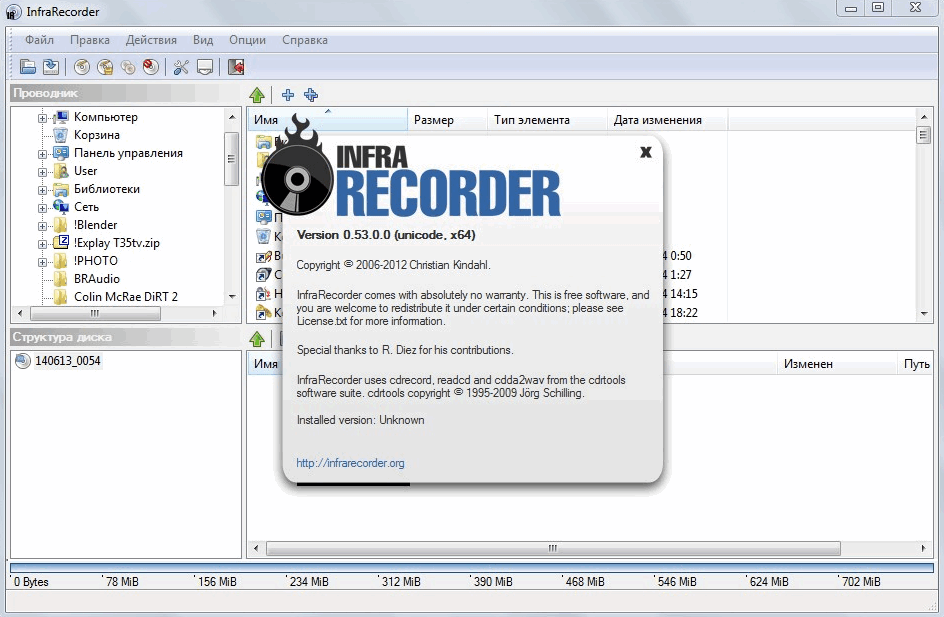Click down arrow of explorer tree scrollbar
The width and height of the screenshot is (944, 617).
tap(232, 297)
